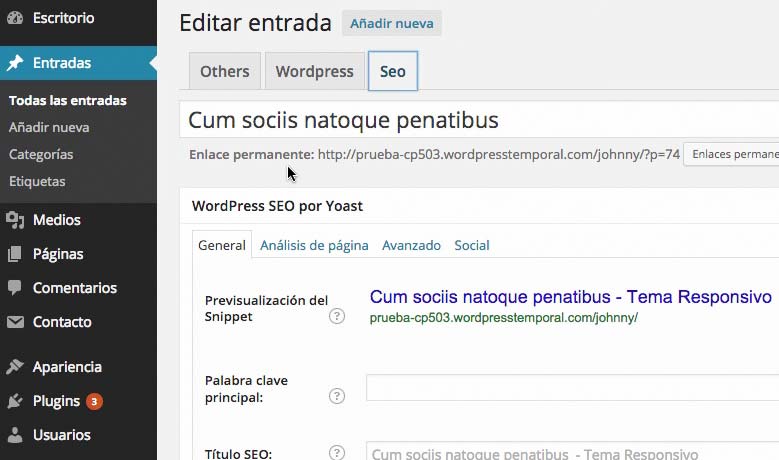Viewport: 779px width, 460px height.
Task: Click the permalink URL text
Action: (499, 154)
